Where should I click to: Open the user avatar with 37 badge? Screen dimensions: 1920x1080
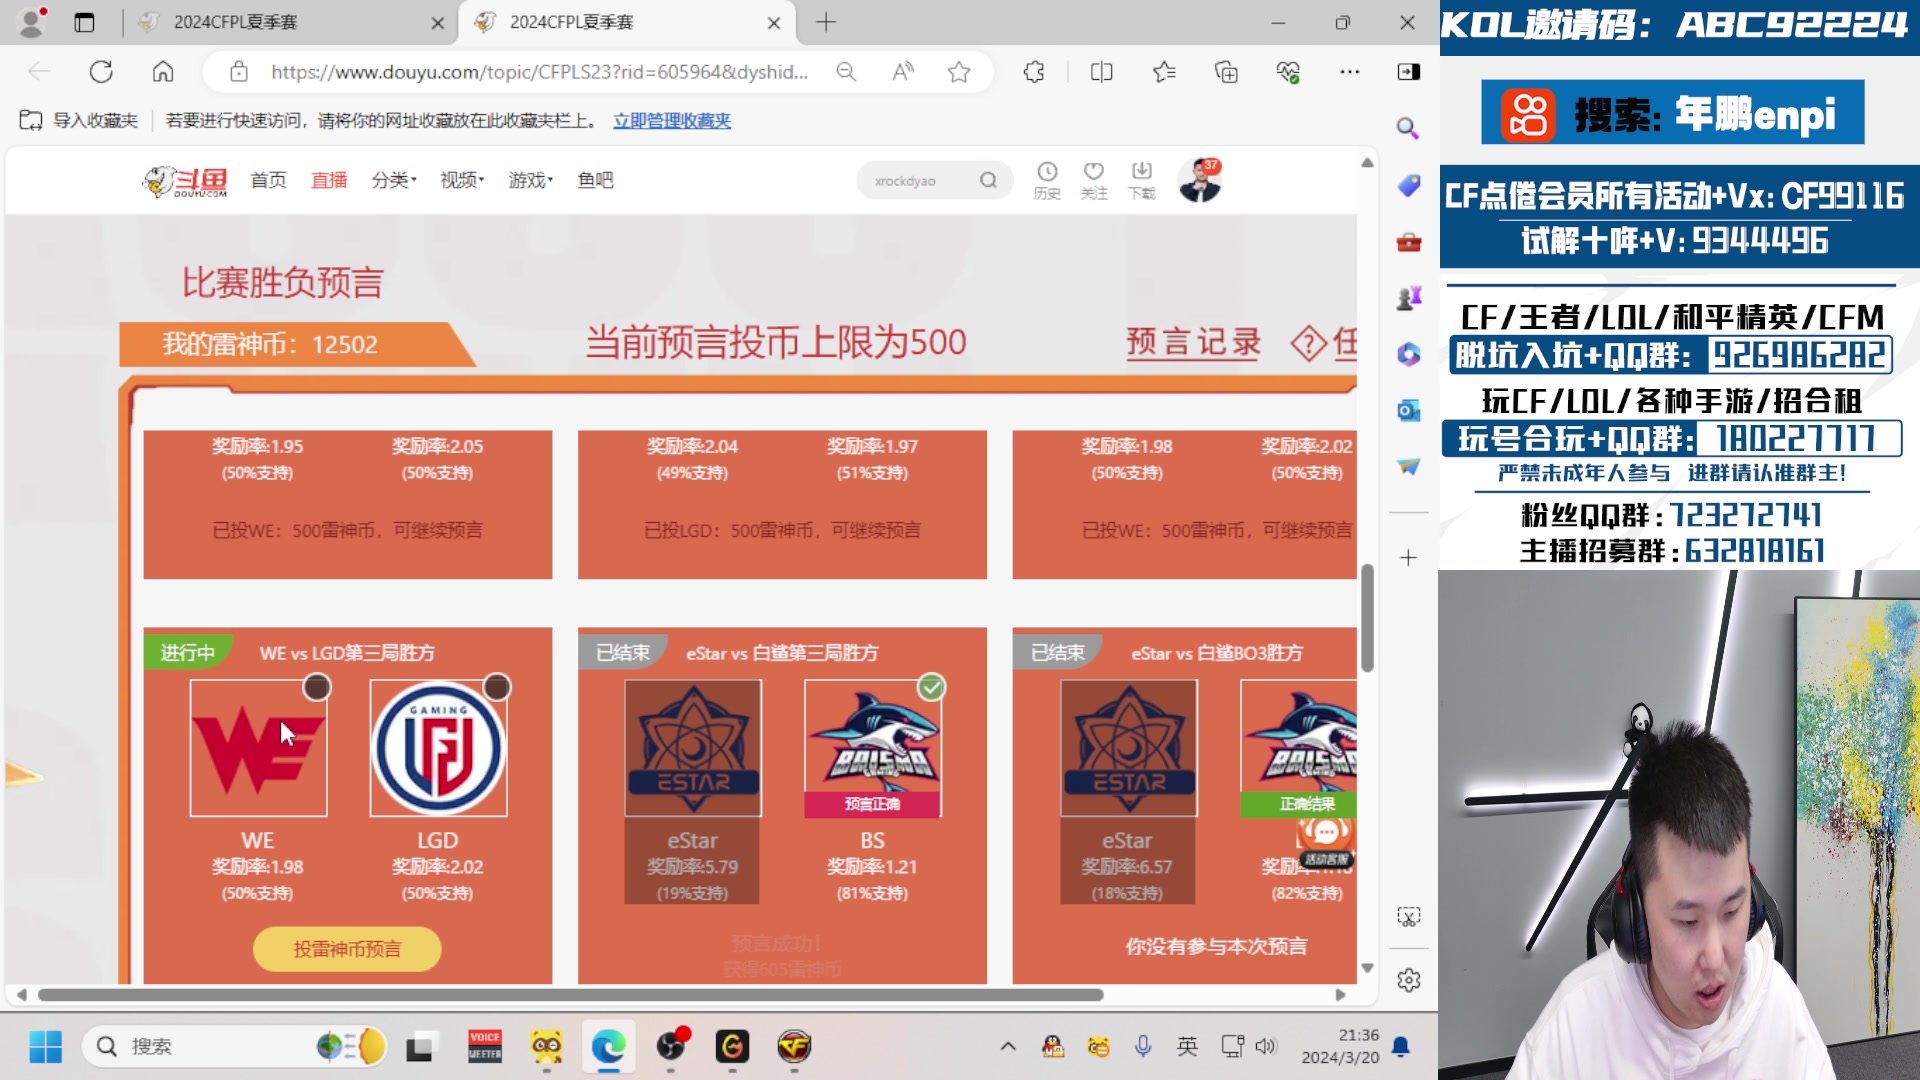pos(1201,180)
